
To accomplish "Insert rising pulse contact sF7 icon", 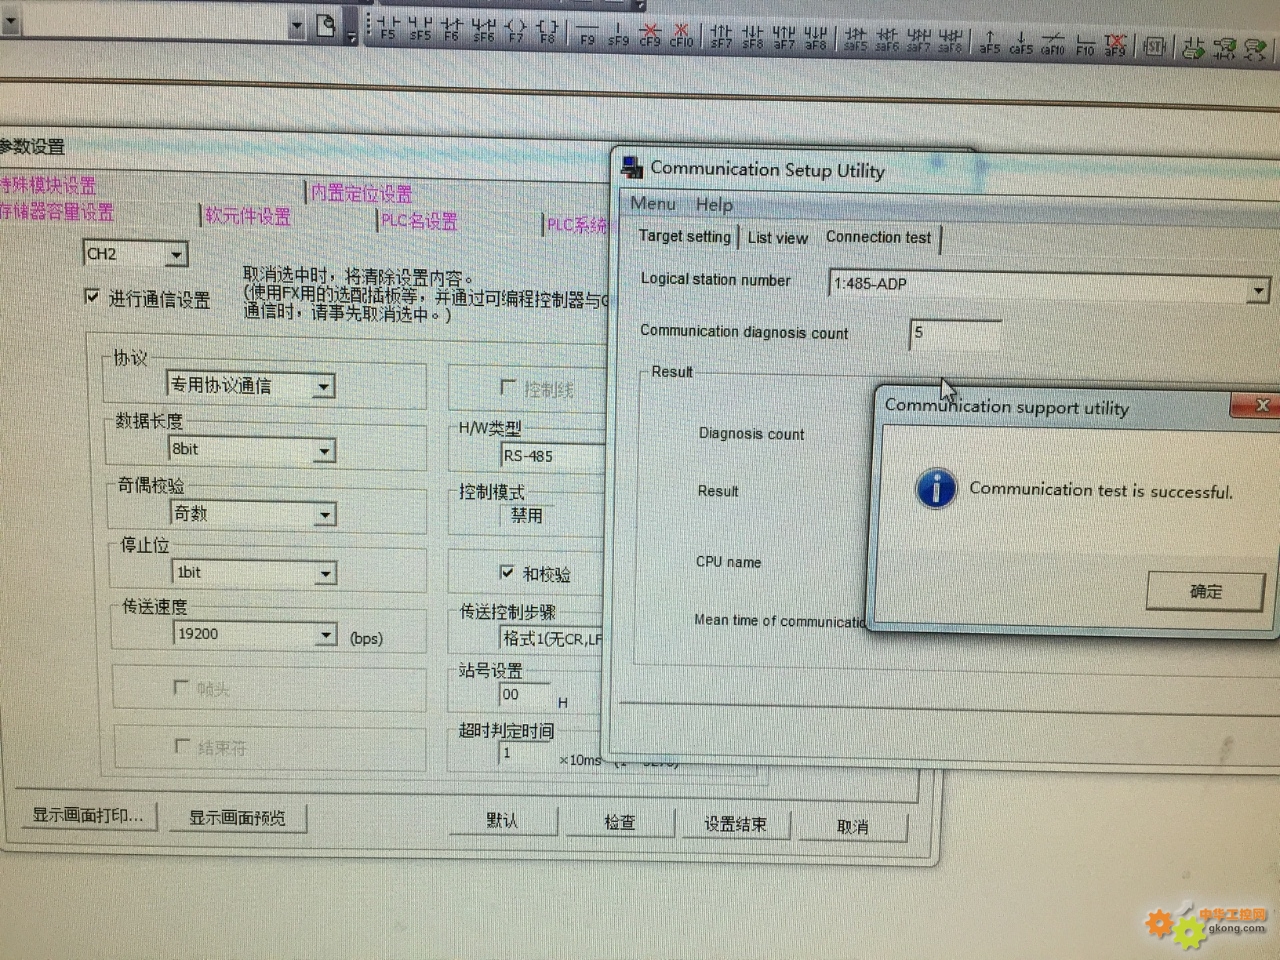I will click(x=721, y=36).
